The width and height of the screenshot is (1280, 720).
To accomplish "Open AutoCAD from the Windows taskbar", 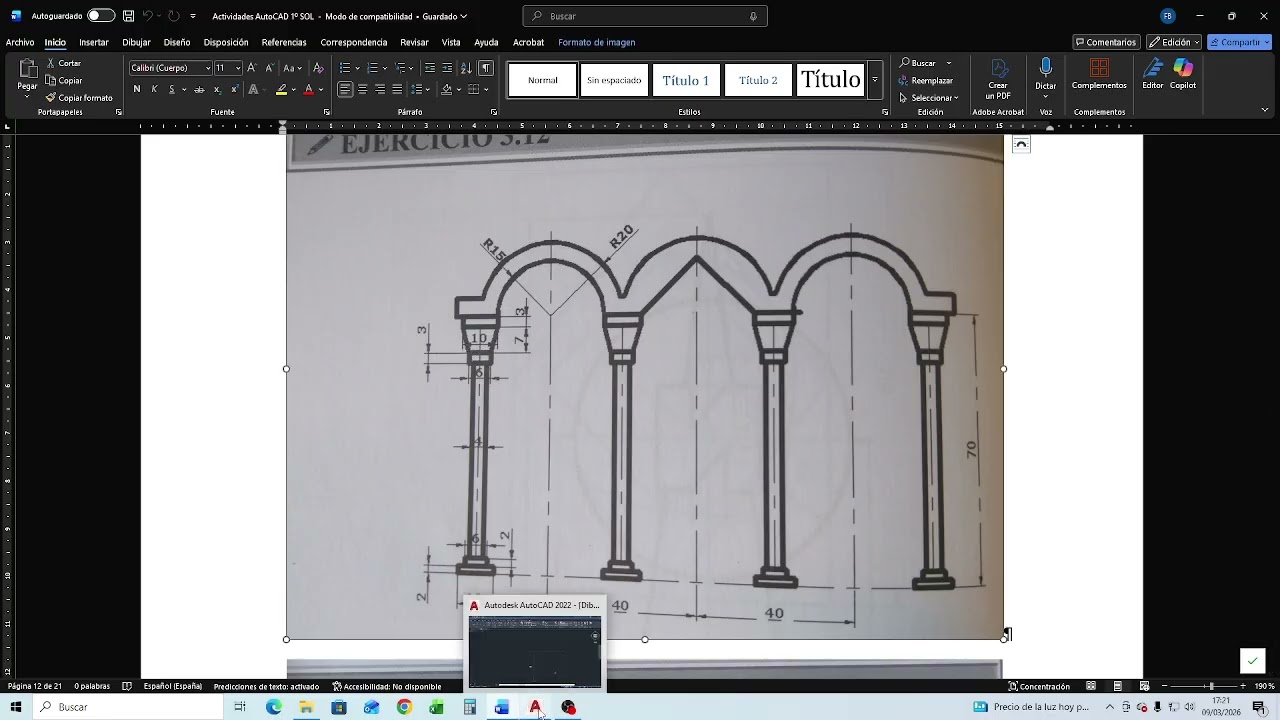I will pos(535,707).
